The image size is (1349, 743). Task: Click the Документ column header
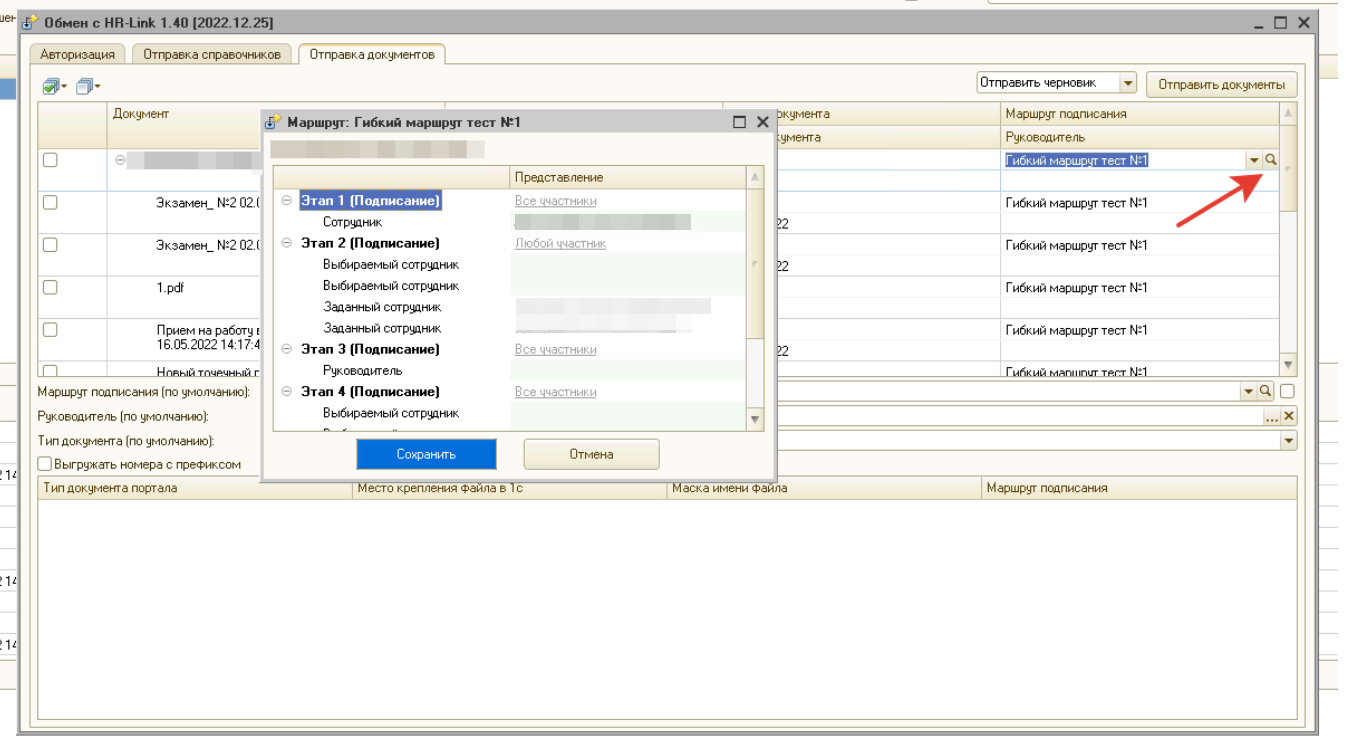pos(141,114)
